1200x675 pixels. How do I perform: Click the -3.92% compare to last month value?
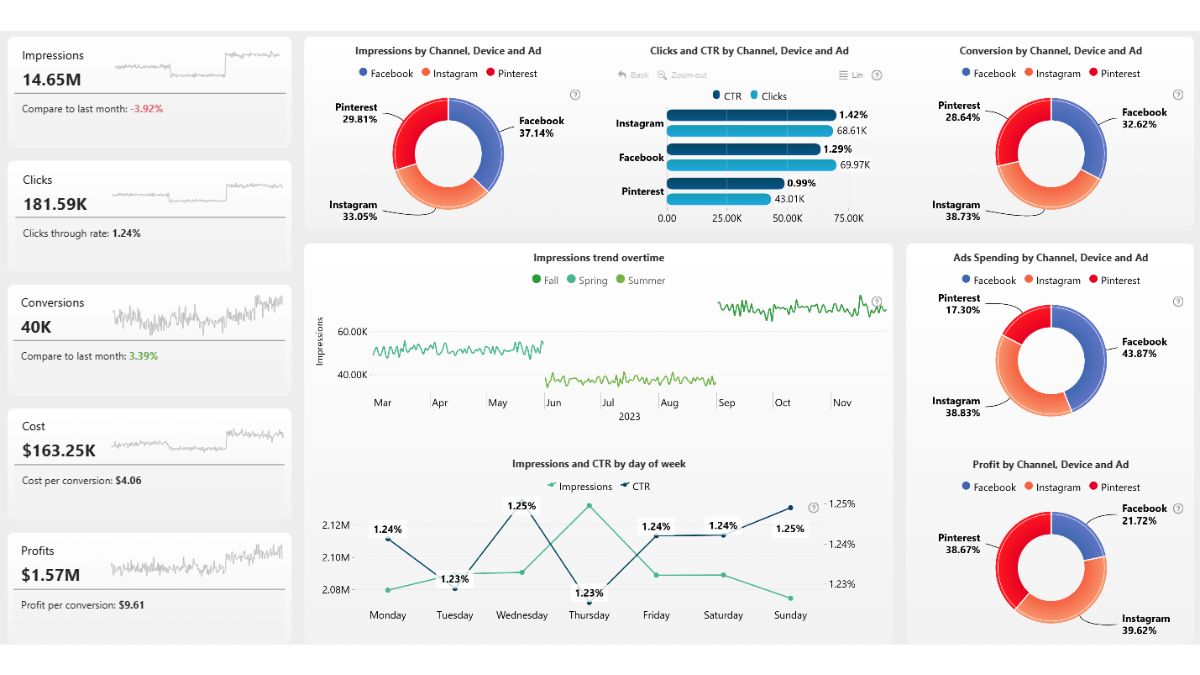[x=147, y=109]
